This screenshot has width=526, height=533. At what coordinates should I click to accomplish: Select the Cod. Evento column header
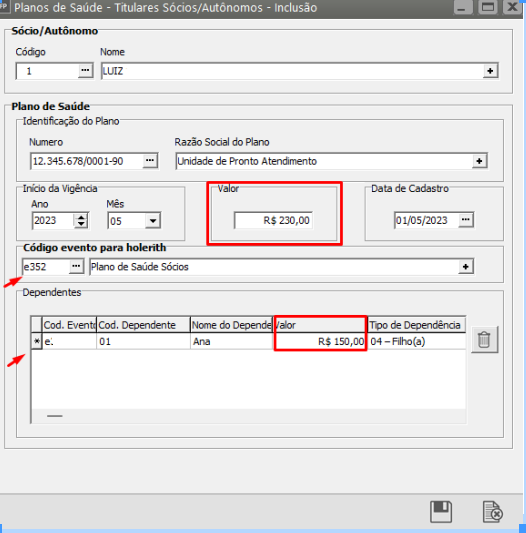point(69,325)
